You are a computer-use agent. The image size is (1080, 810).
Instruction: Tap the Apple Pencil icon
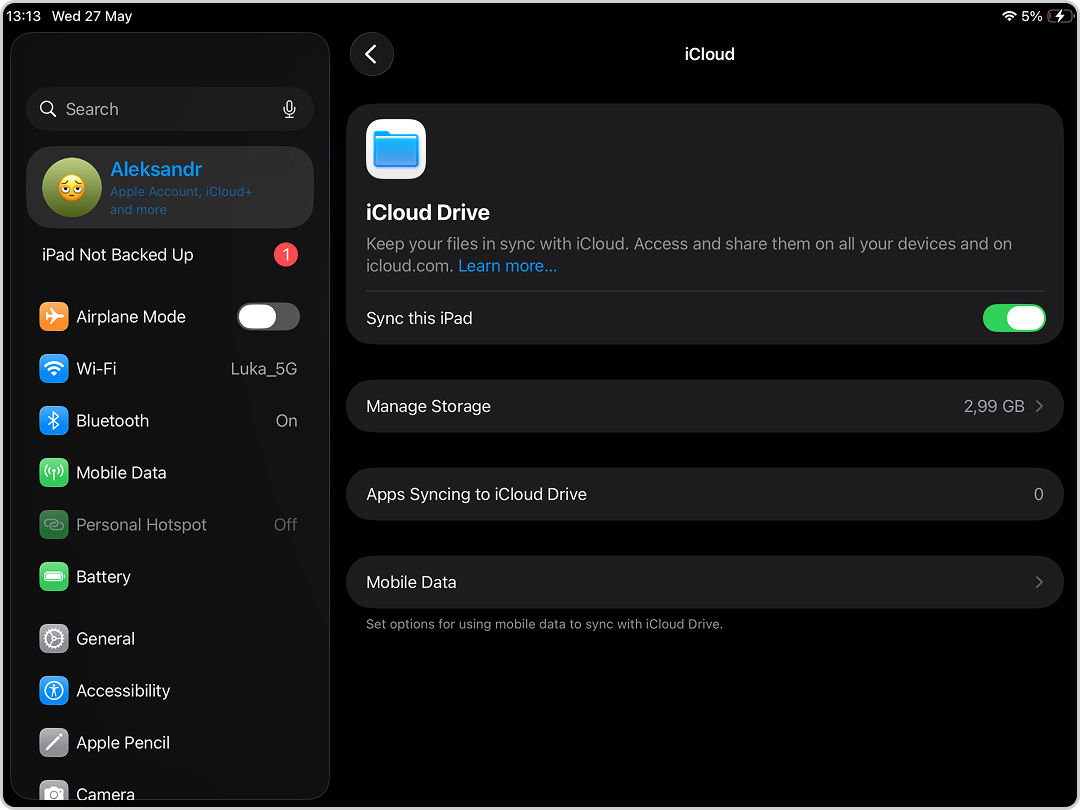point(54,742)
